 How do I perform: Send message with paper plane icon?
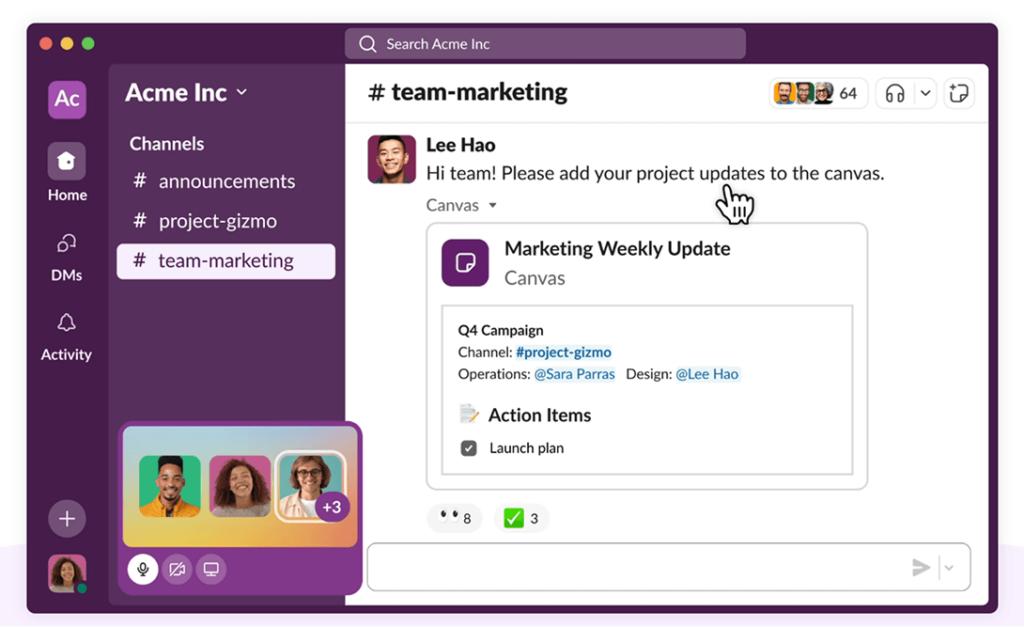pos(921,568)
